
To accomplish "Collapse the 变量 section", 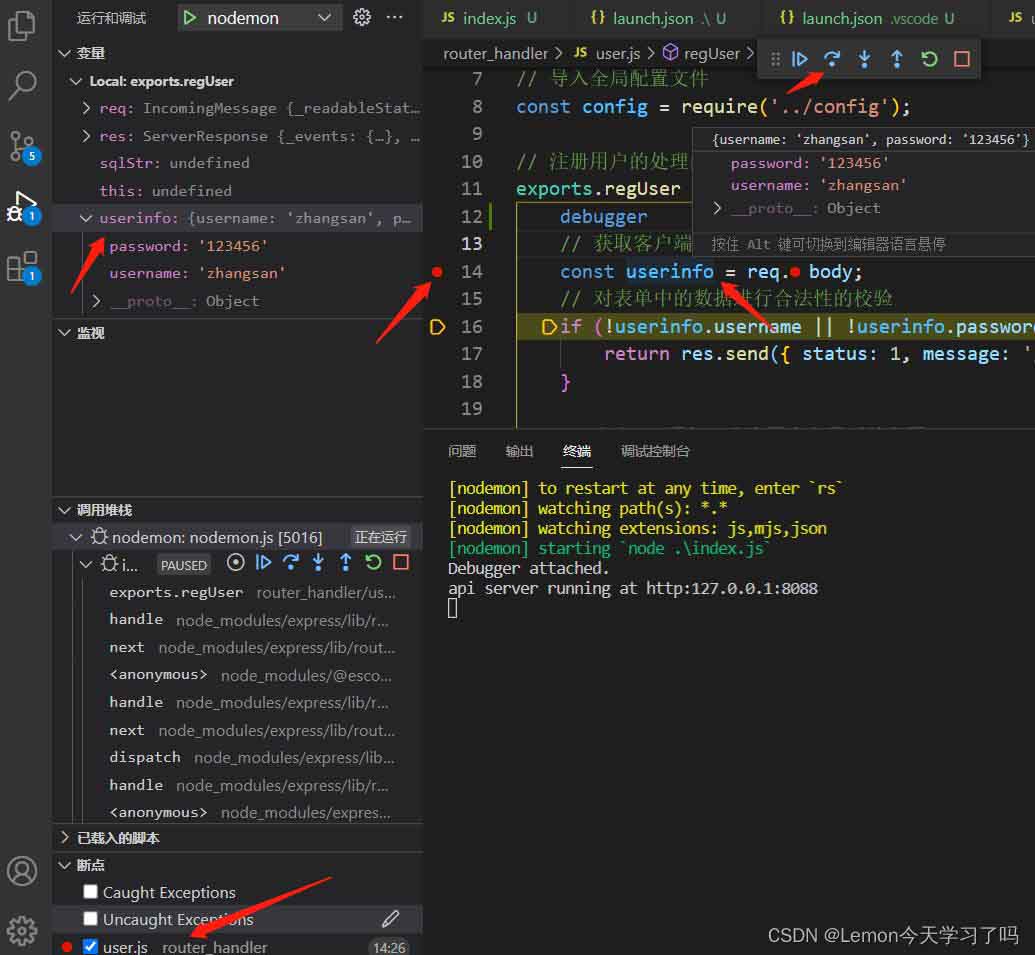I will point(64,53).
